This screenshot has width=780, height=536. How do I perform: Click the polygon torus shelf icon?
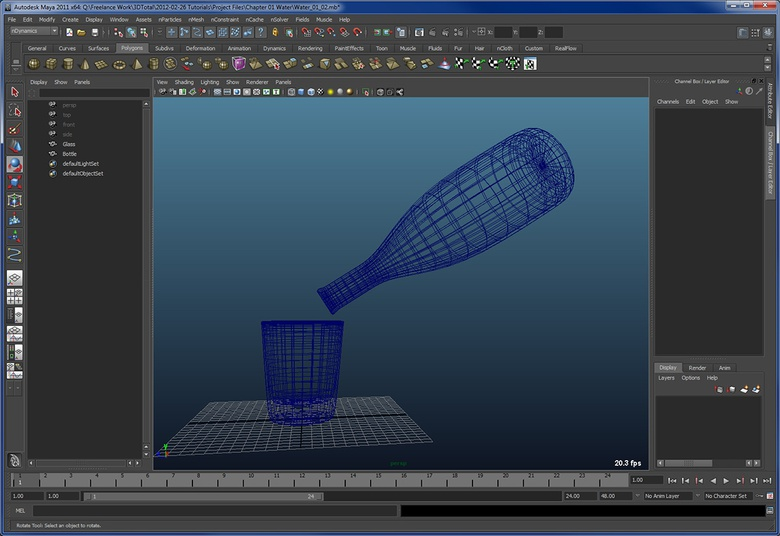pos(119,64)
